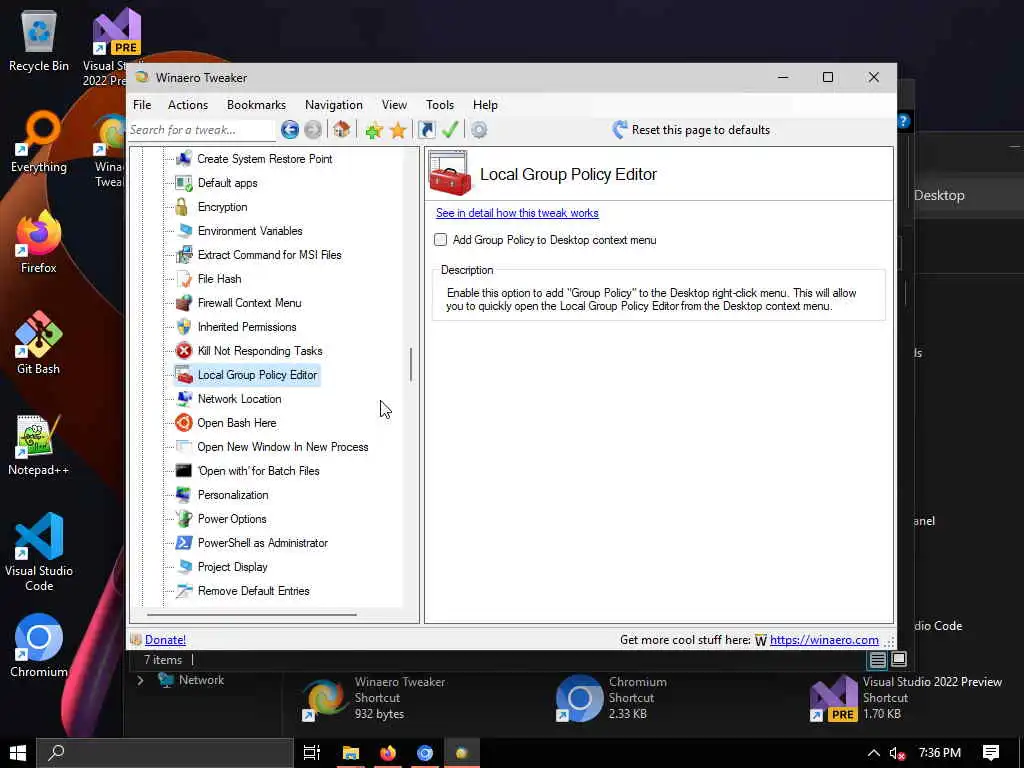Select the Visual Studio Code desktop icon
The width and height of the screenshot is (1024, 768).
tap(39, 552)
